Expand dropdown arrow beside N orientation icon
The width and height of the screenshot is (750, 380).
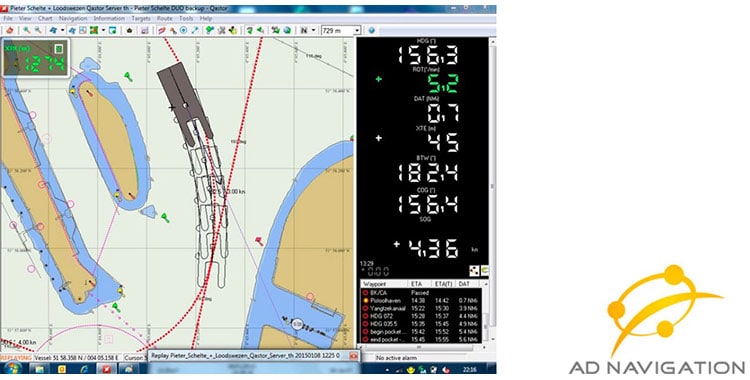tap(313, 30)
